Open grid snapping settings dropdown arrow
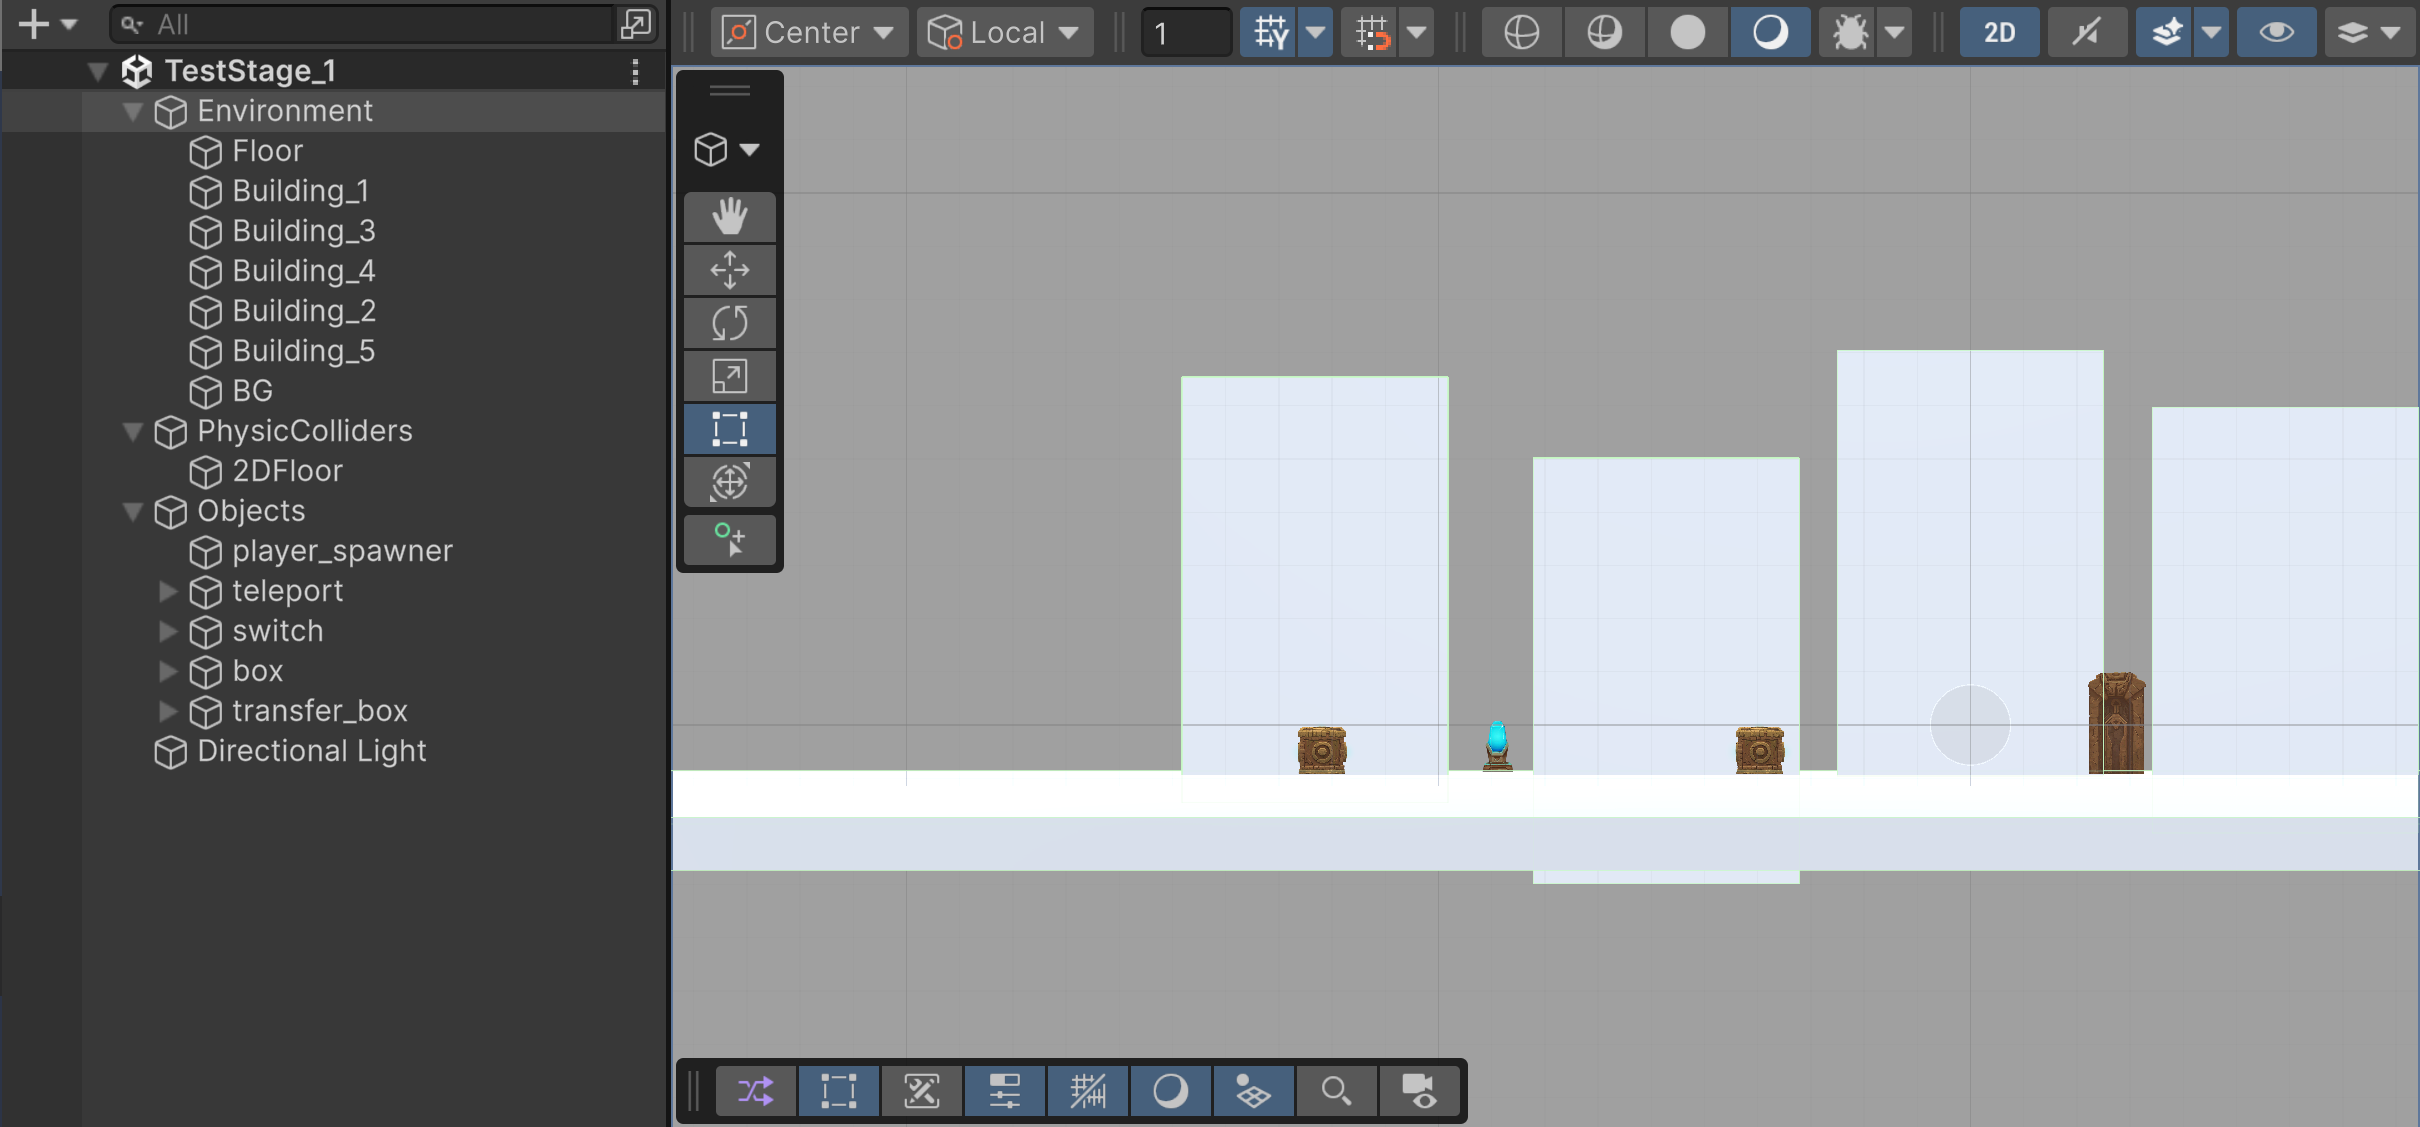Viewport: 2420px width, 1127px height. [1316, 32]
